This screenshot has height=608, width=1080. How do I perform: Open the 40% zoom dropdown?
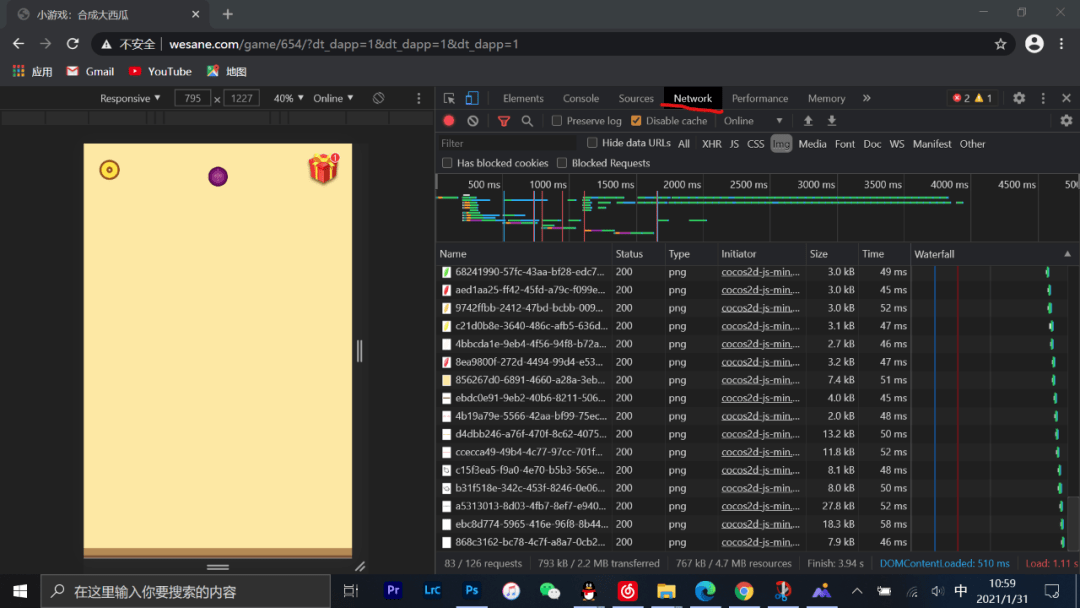click(289, 98)
